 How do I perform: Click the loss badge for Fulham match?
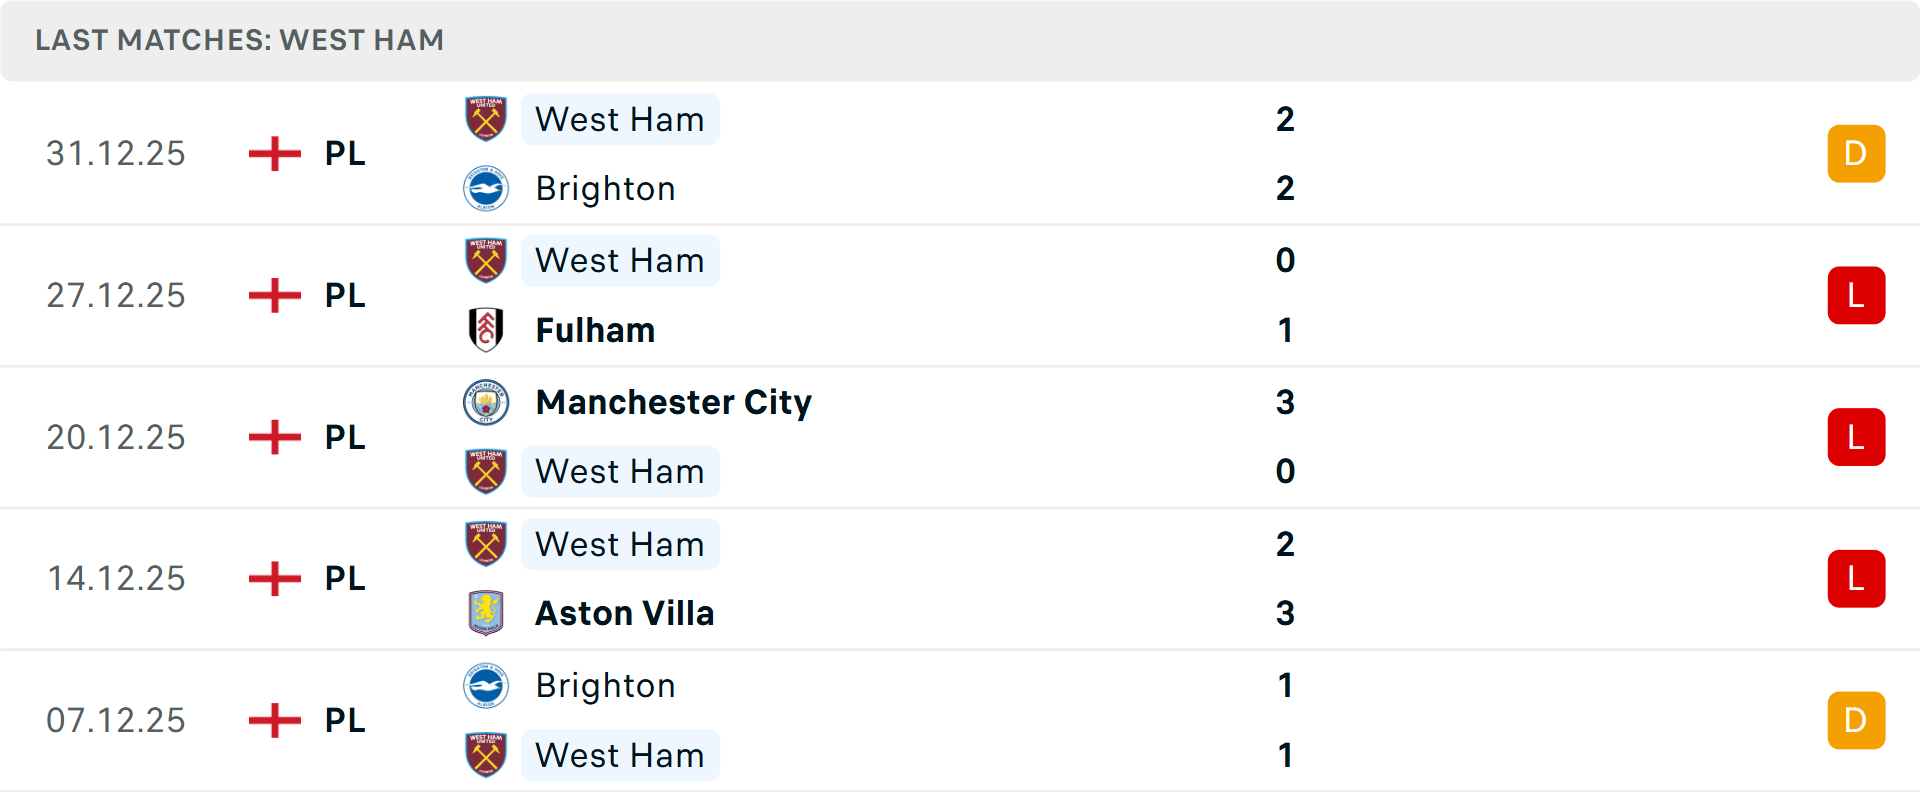(1856, 296)
